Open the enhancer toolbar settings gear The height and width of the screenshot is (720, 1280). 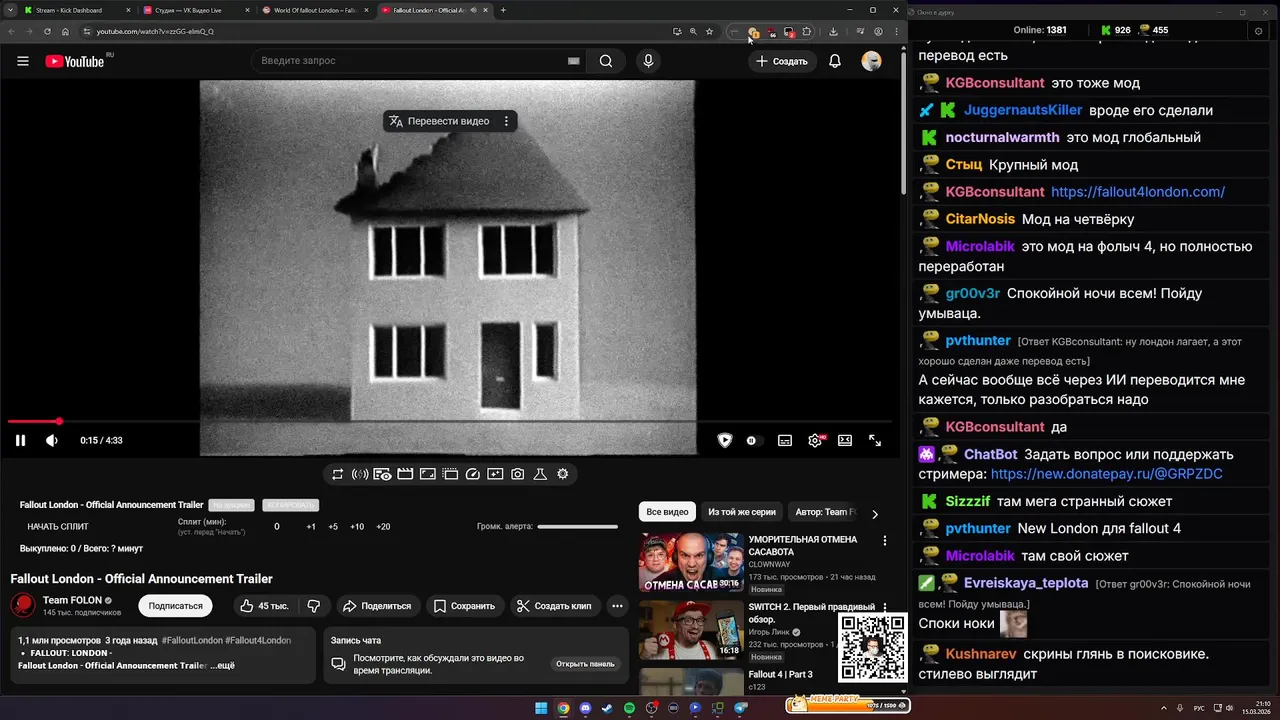[x=563, y=474]
